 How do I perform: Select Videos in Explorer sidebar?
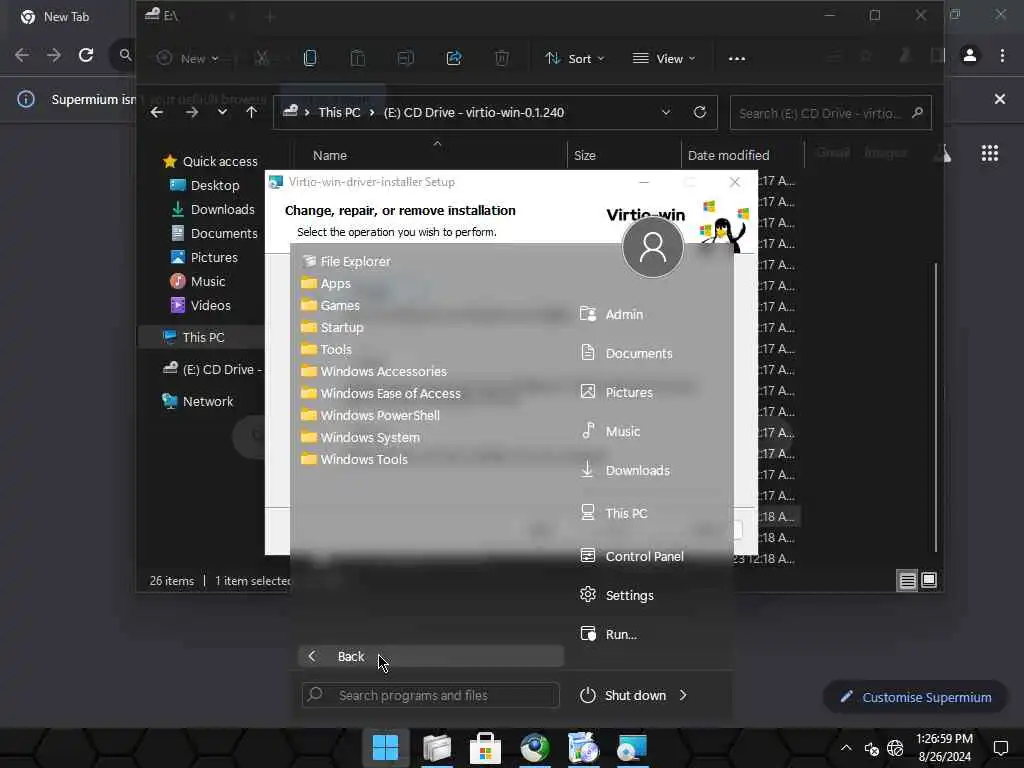(x=200, y=305)
